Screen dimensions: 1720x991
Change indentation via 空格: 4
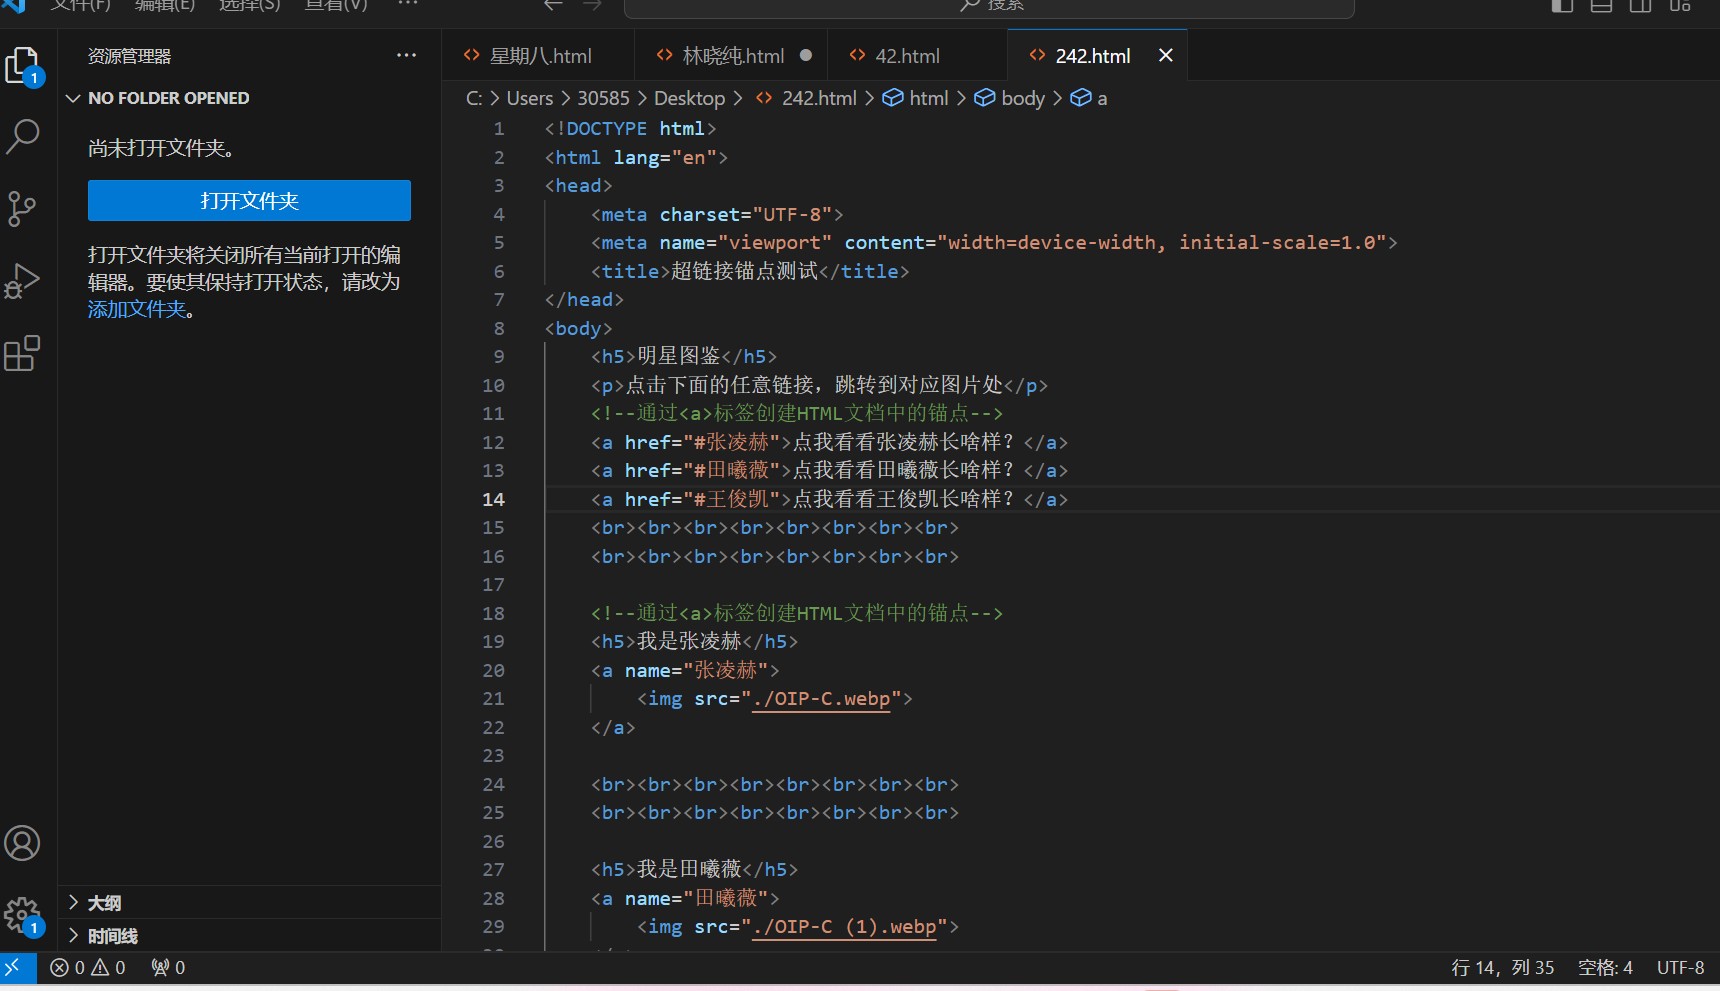[x=1605, y=967]
